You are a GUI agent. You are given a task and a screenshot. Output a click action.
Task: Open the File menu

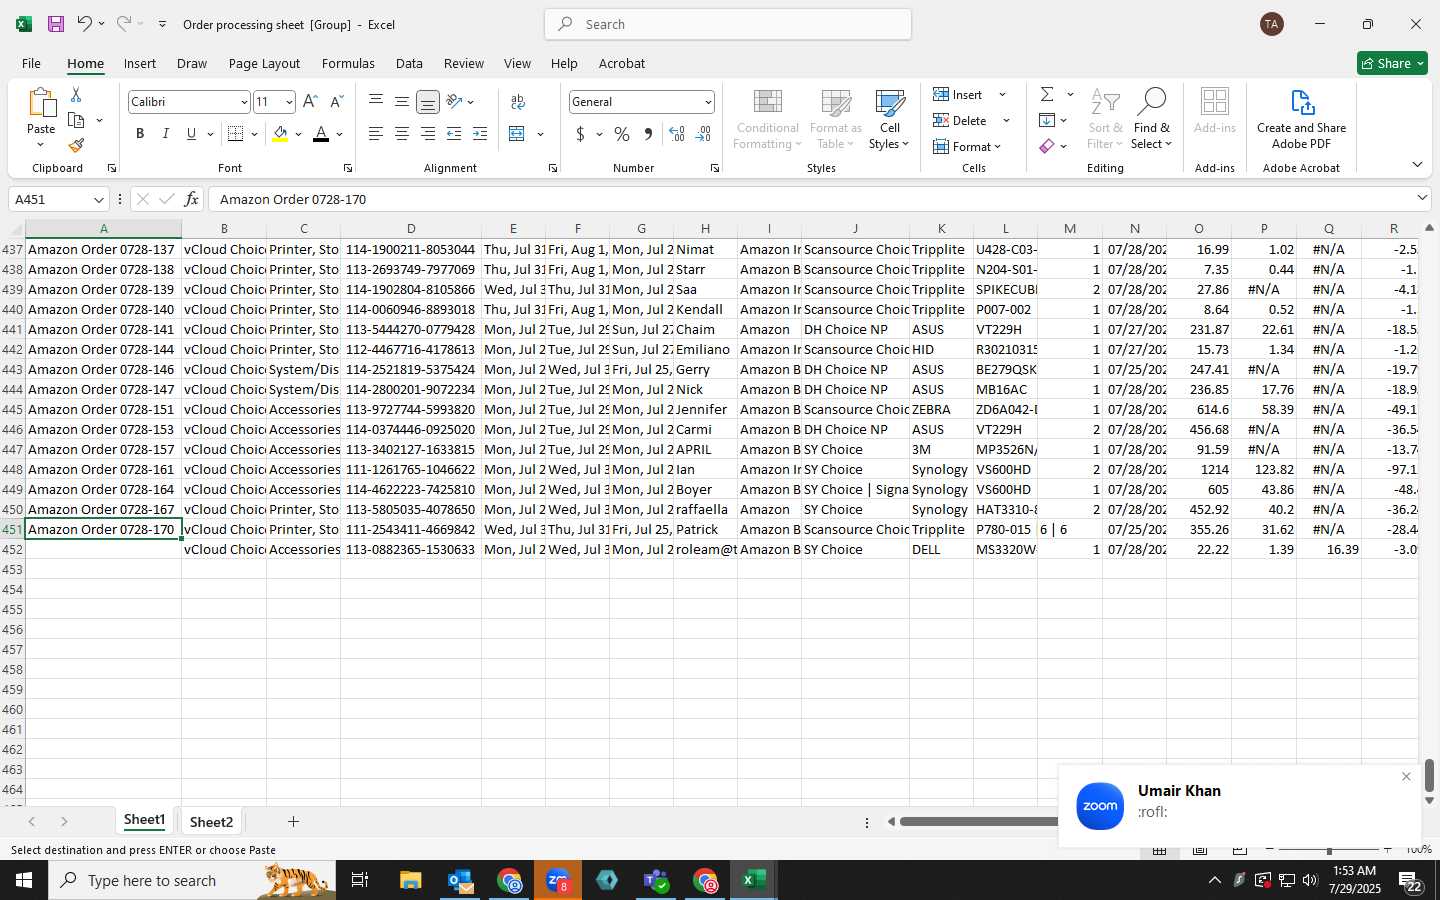coord(31,63)
